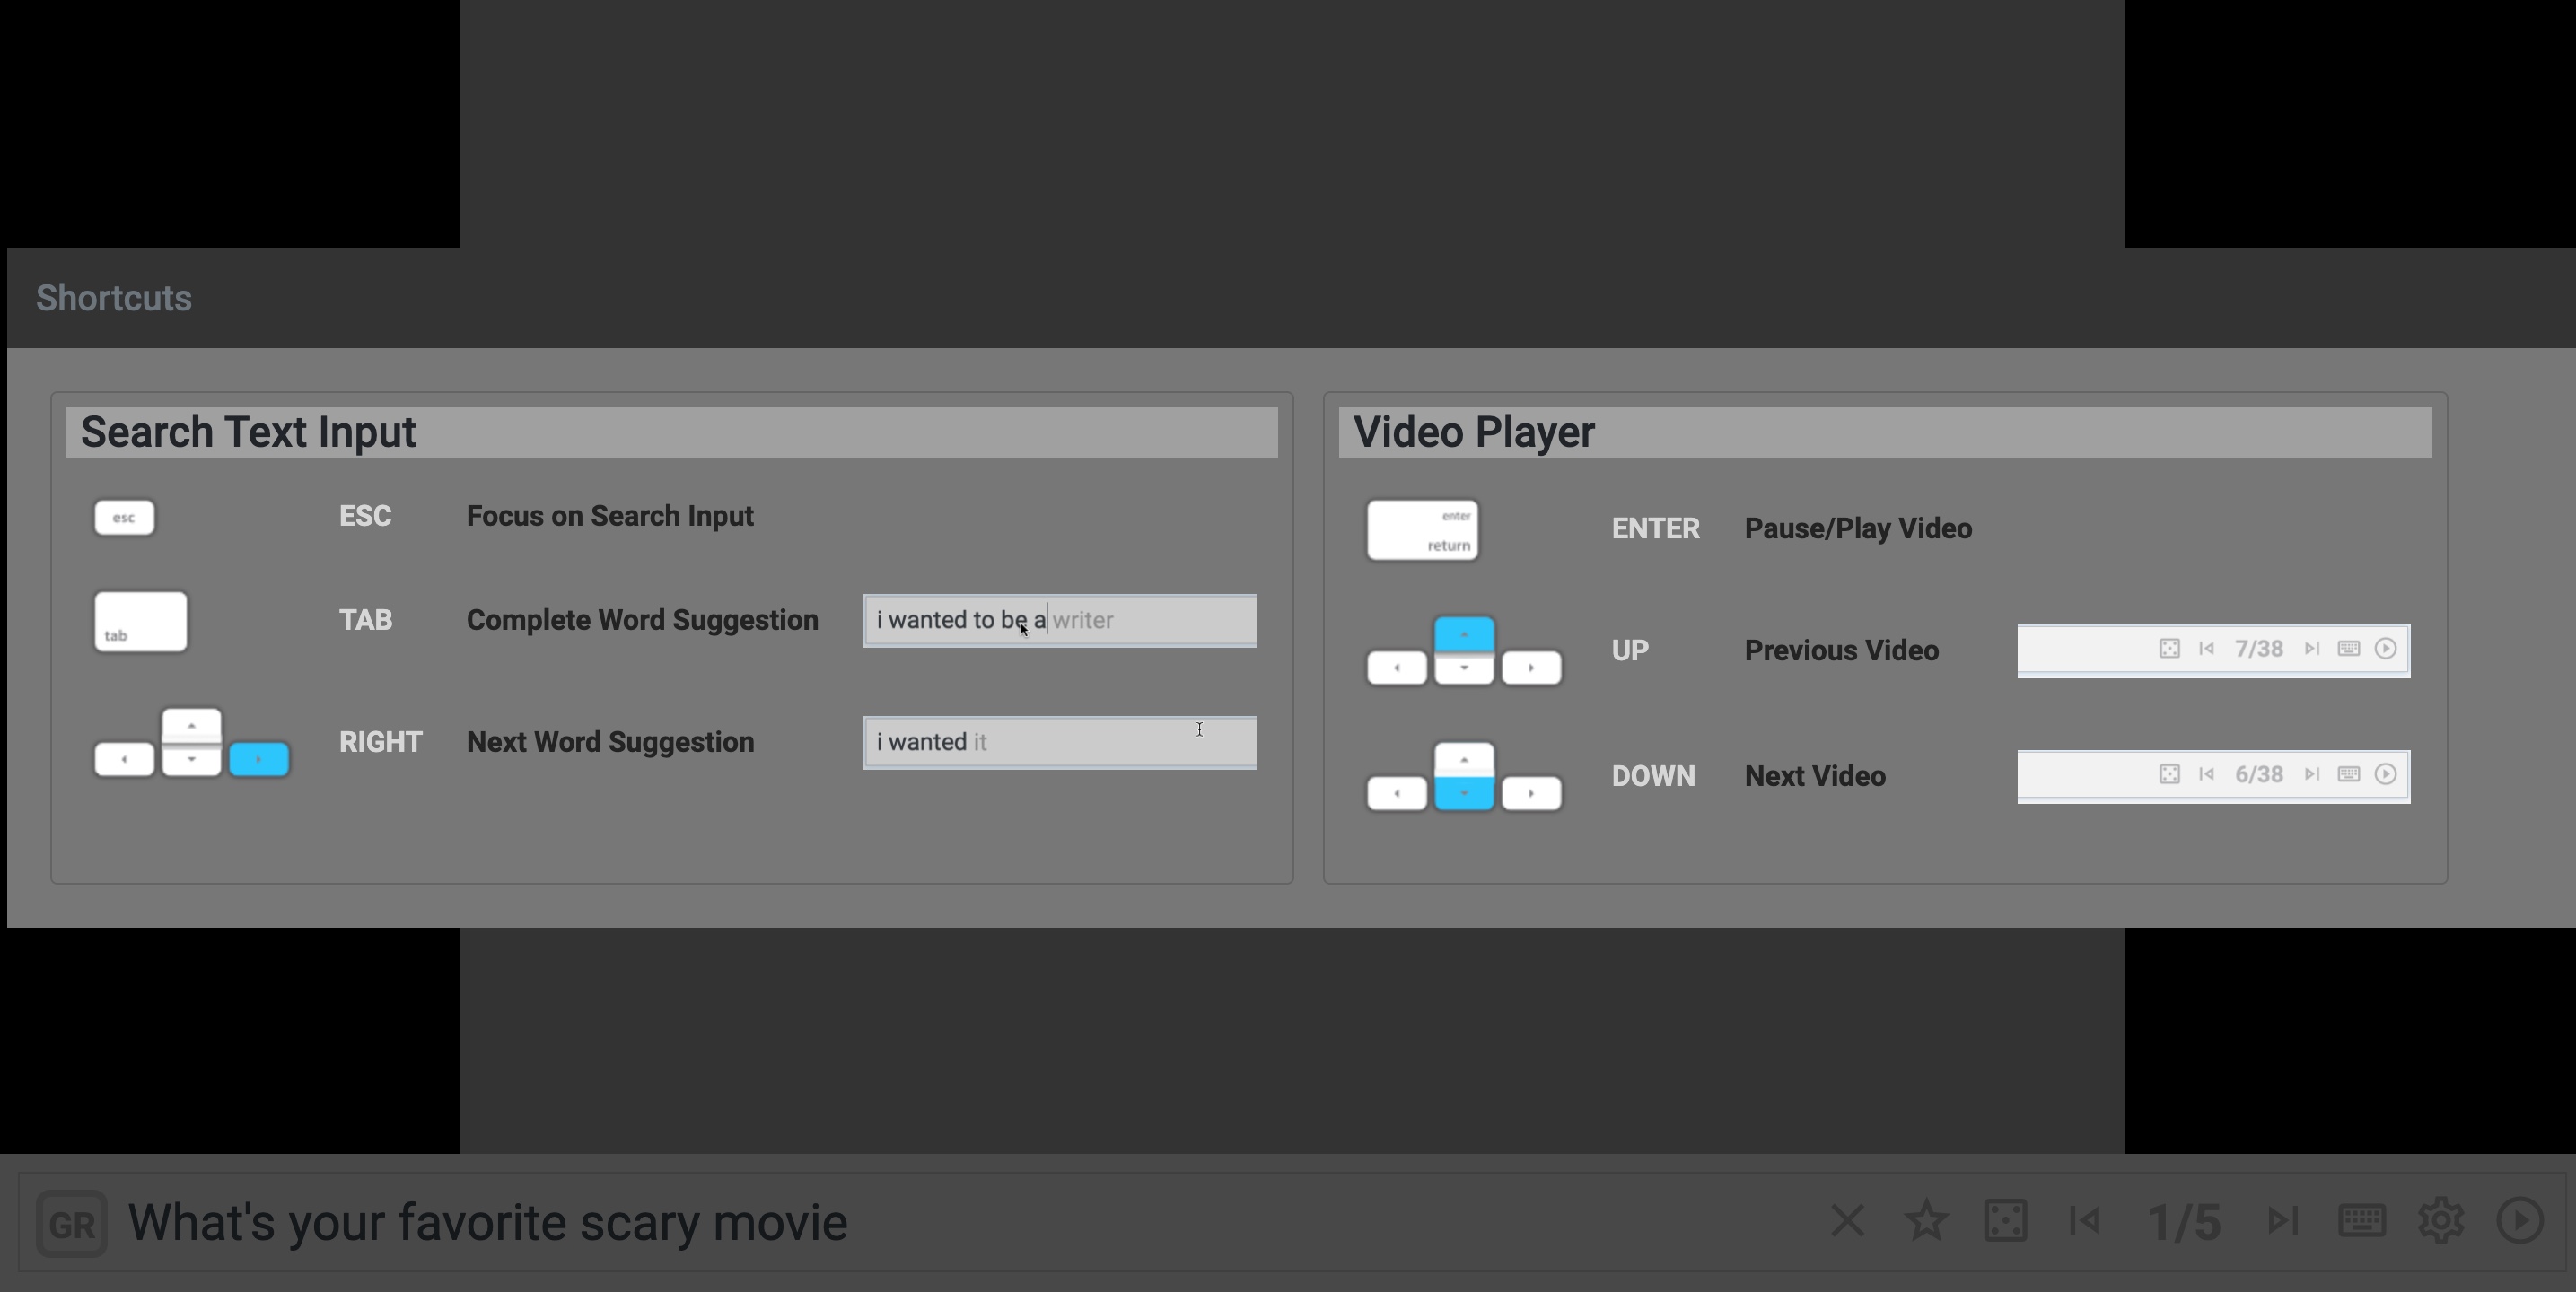Click the tab key image
The image size is (2576, 1292).
pyautogui.click(x=140, y=622)
